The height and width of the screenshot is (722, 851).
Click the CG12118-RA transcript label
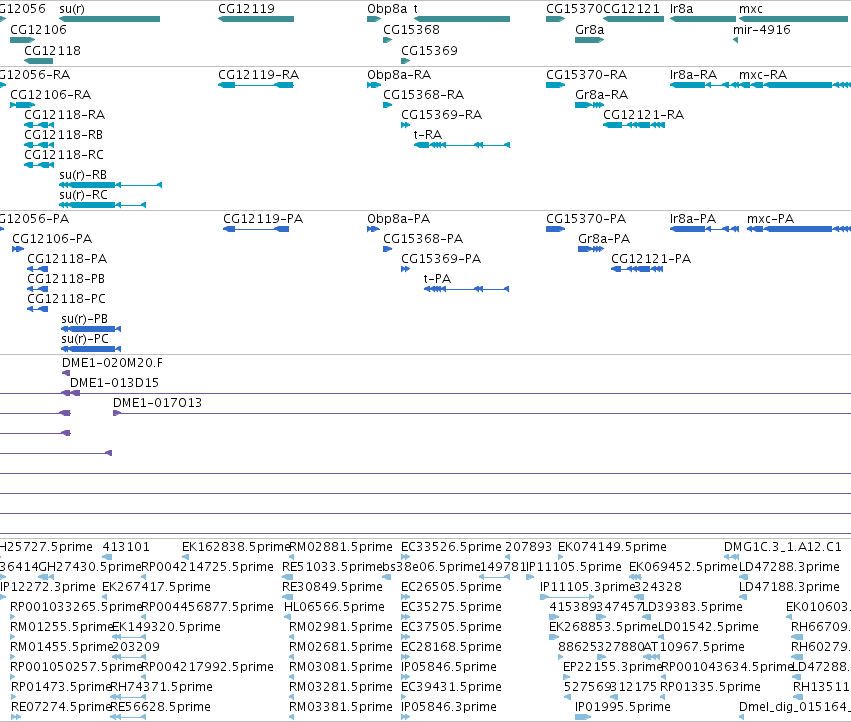[x=64, y=115]
